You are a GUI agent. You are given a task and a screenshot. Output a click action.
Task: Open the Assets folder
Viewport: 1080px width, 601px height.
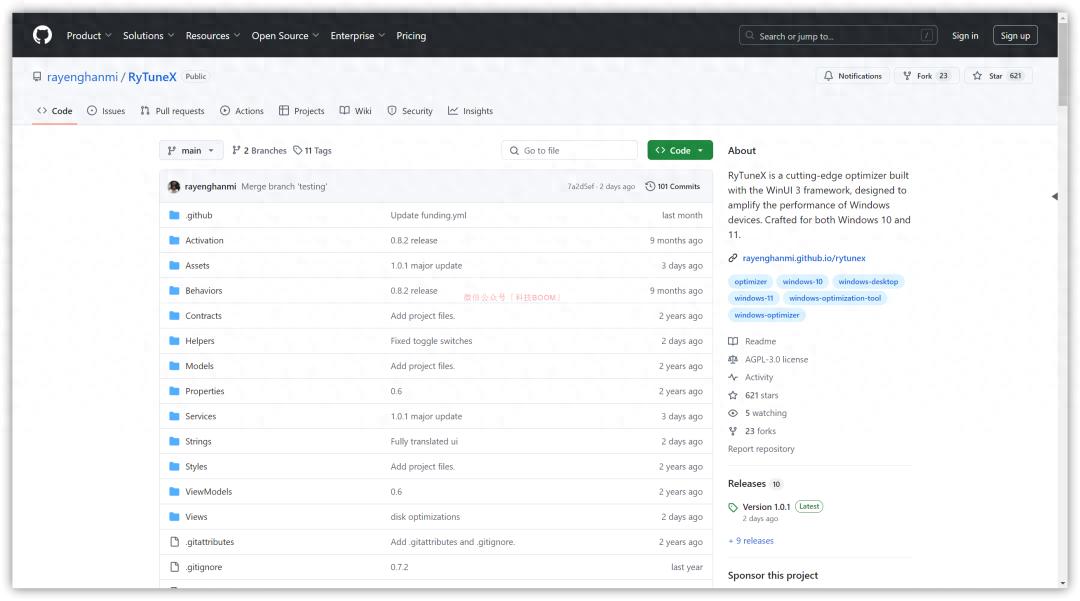[x=197, y=266]
